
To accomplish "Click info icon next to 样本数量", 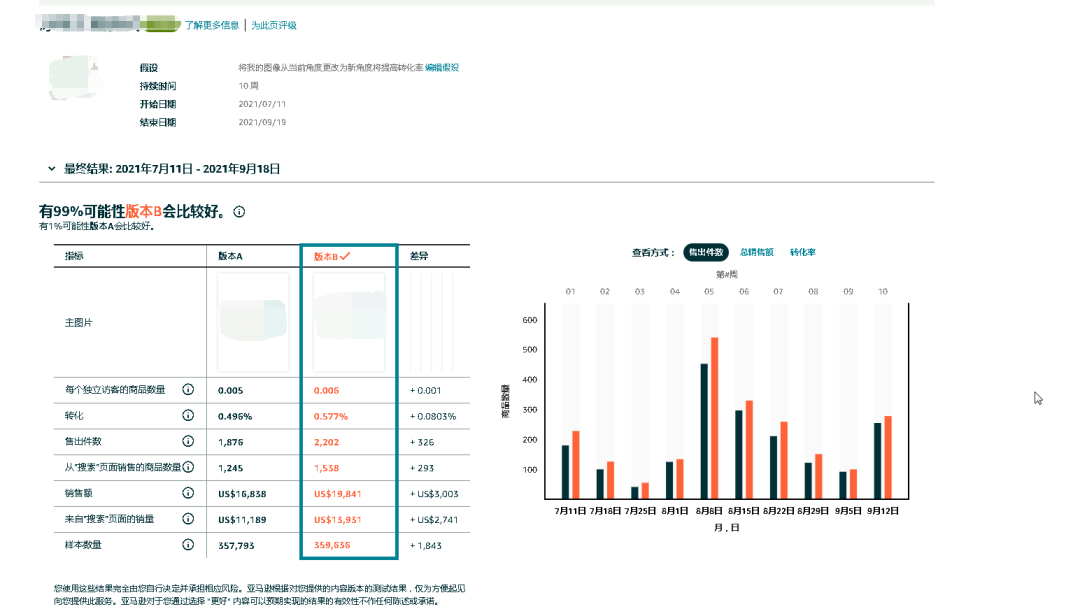I will coord(188,545).
